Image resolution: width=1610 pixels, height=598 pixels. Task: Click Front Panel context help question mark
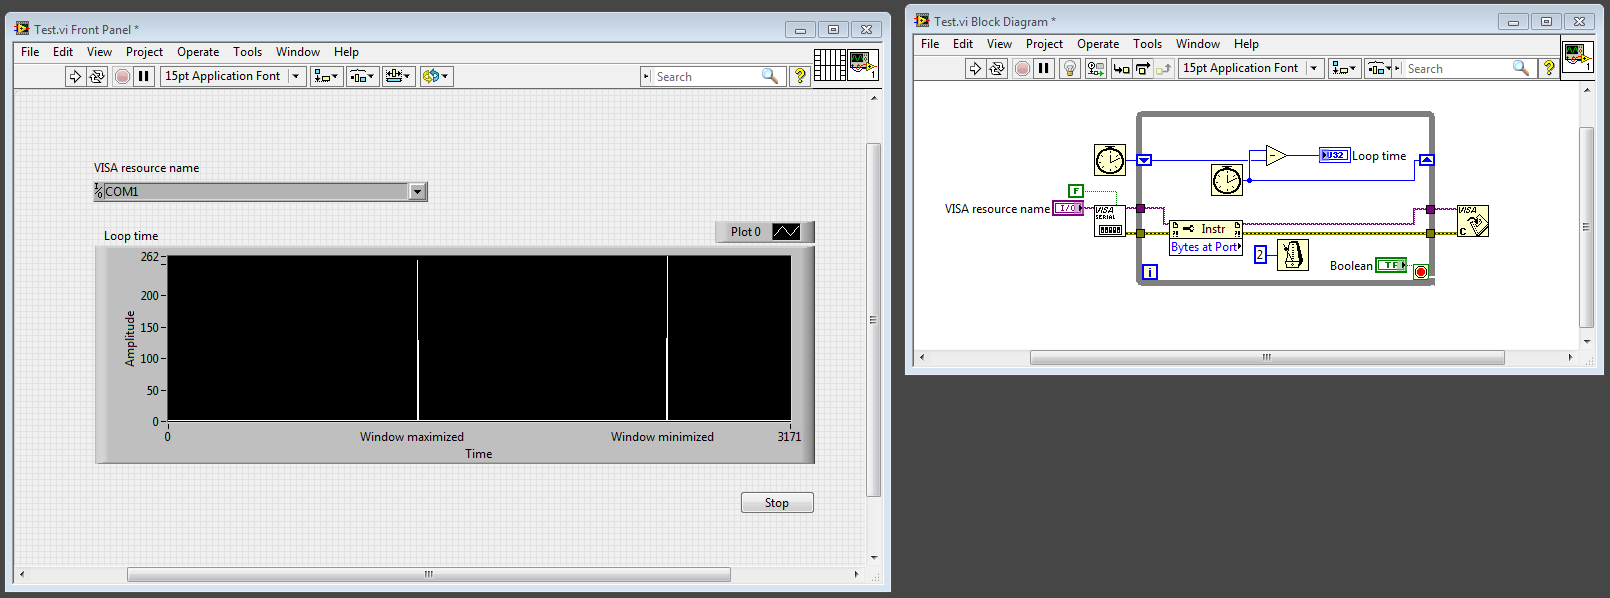click(799, 76)
